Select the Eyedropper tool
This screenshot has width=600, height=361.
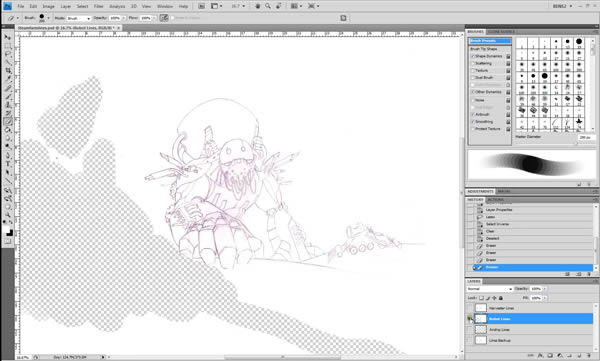click(x=8, y=79)
